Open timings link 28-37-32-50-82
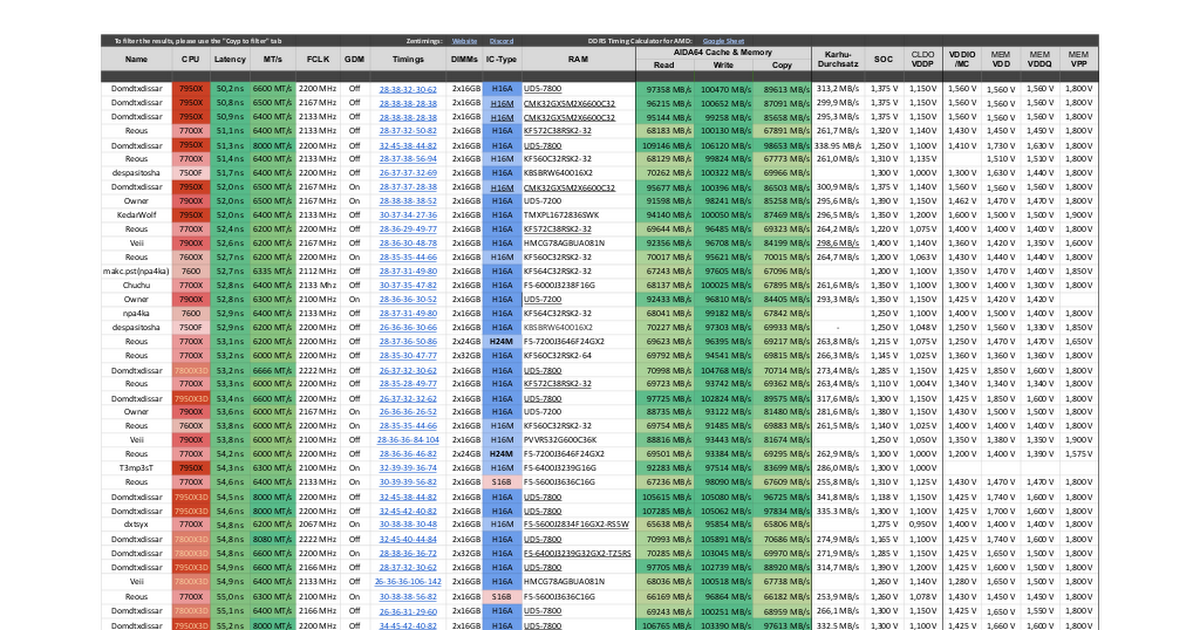The image size is (1200, 630). point(408,130)
